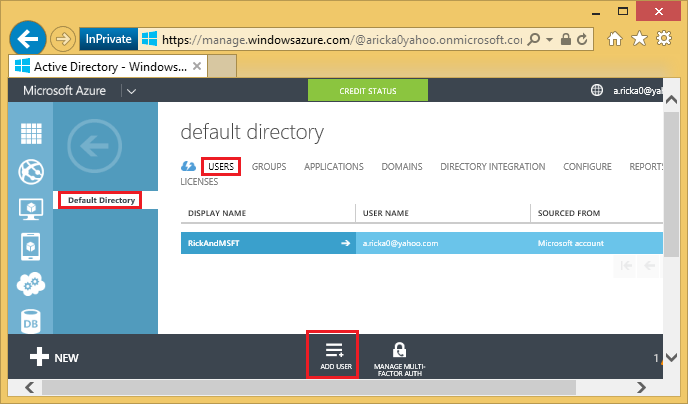Image resolution: width=688 pixels, height=404 pixels.
Task: Click the NEW plus icon
Action: [39, 357]
